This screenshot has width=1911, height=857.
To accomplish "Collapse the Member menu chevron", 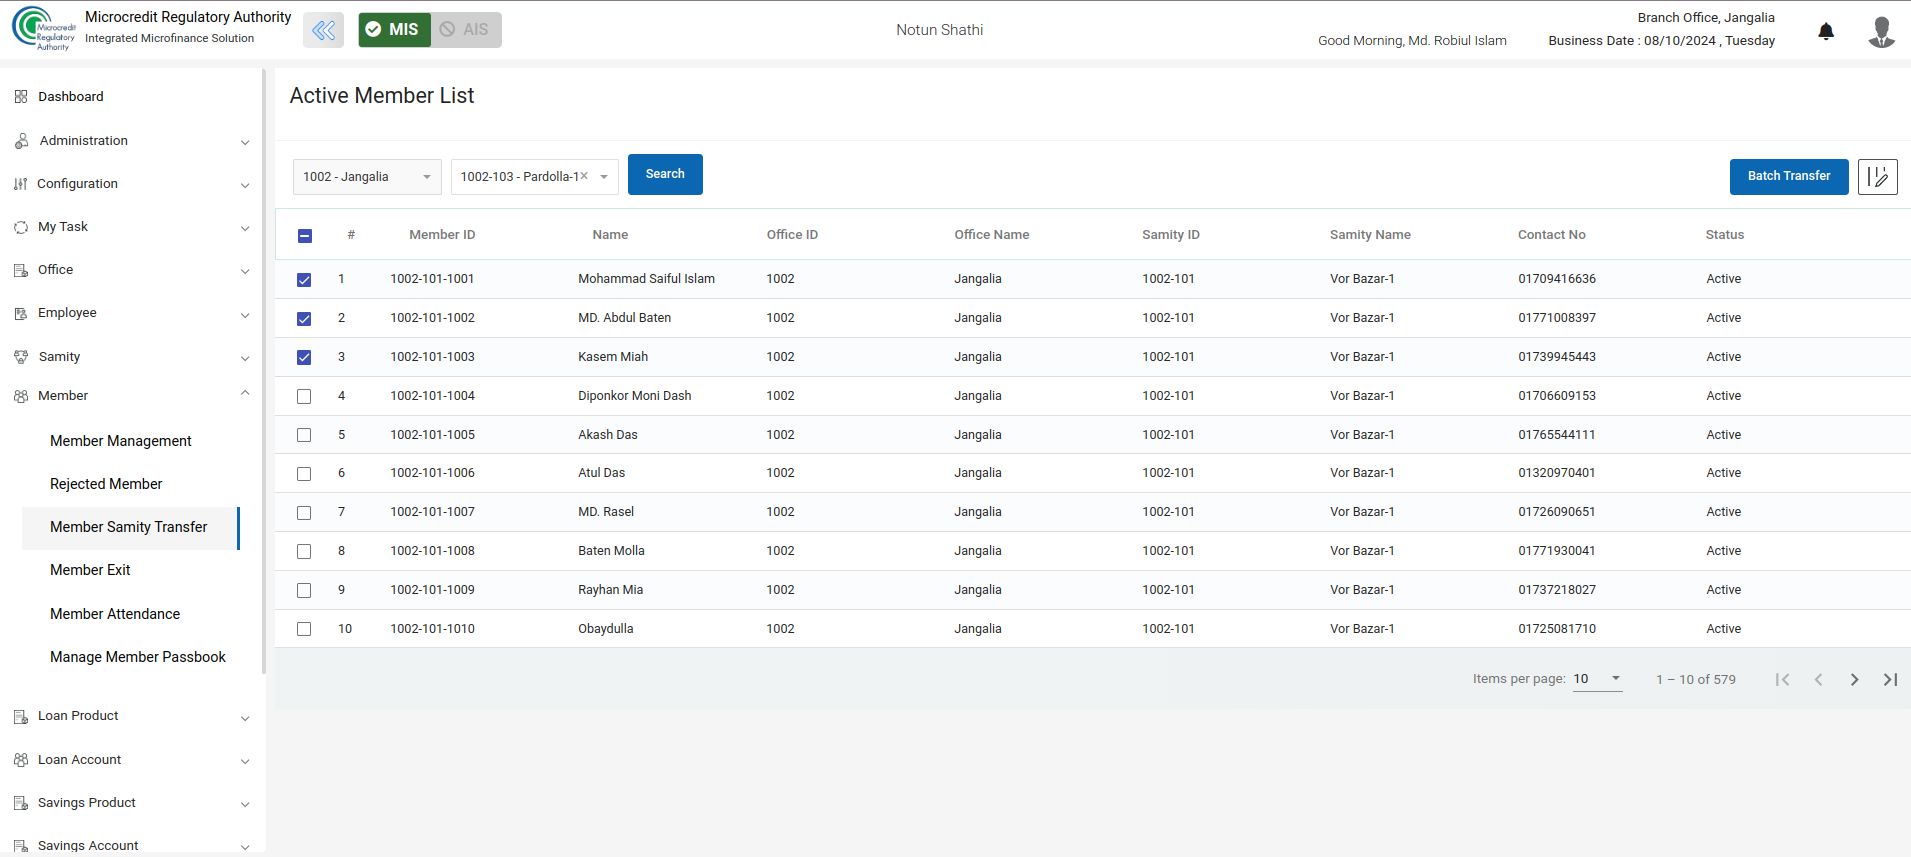I will 245,393.
